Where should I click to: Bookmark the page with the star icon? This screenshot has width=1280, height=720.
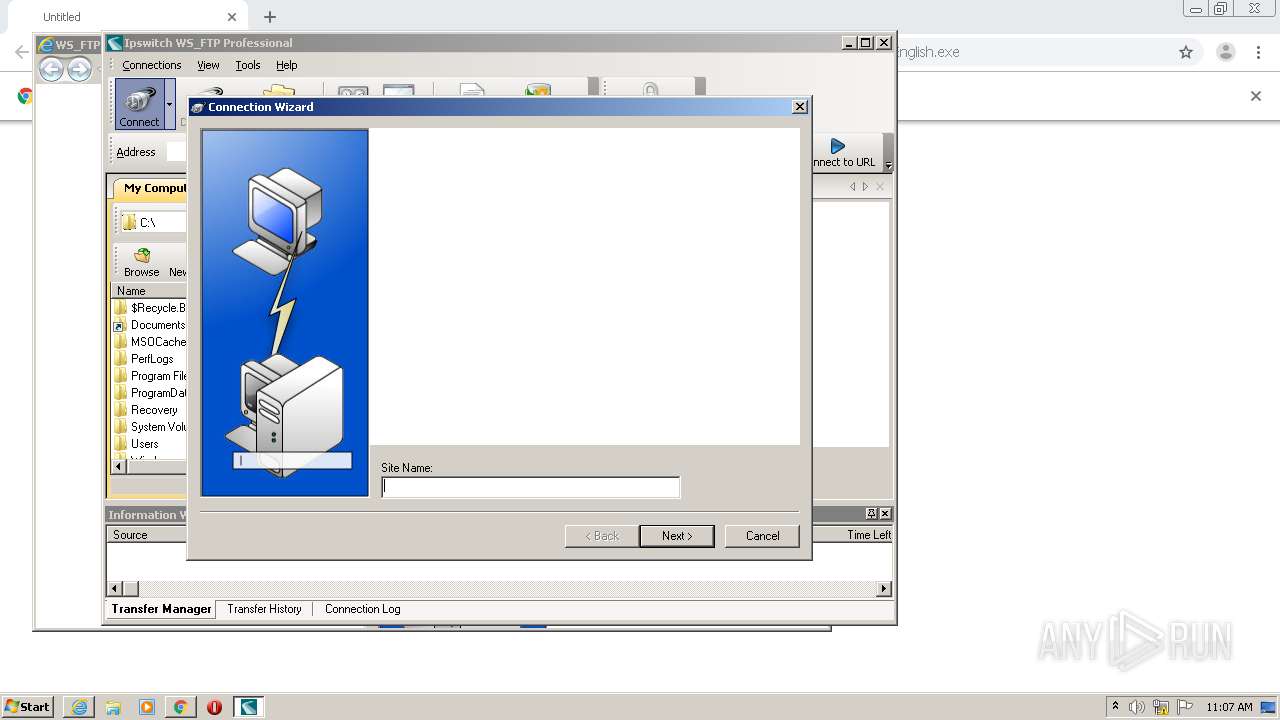(x=1186, y=52)
